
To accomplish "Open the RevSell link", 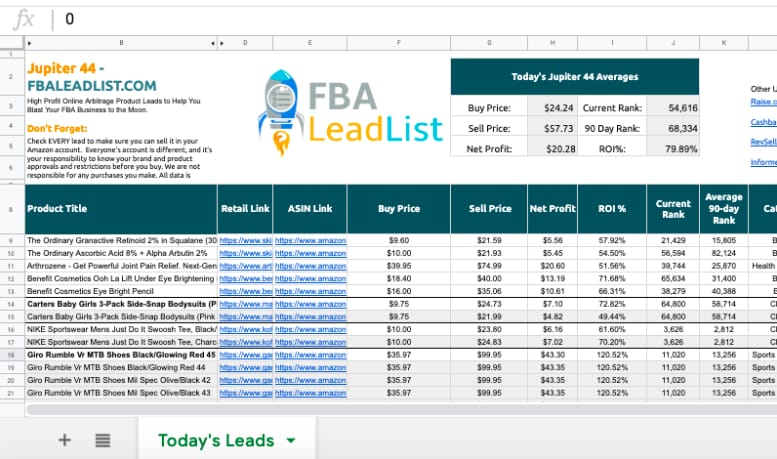I will [763, 142].
